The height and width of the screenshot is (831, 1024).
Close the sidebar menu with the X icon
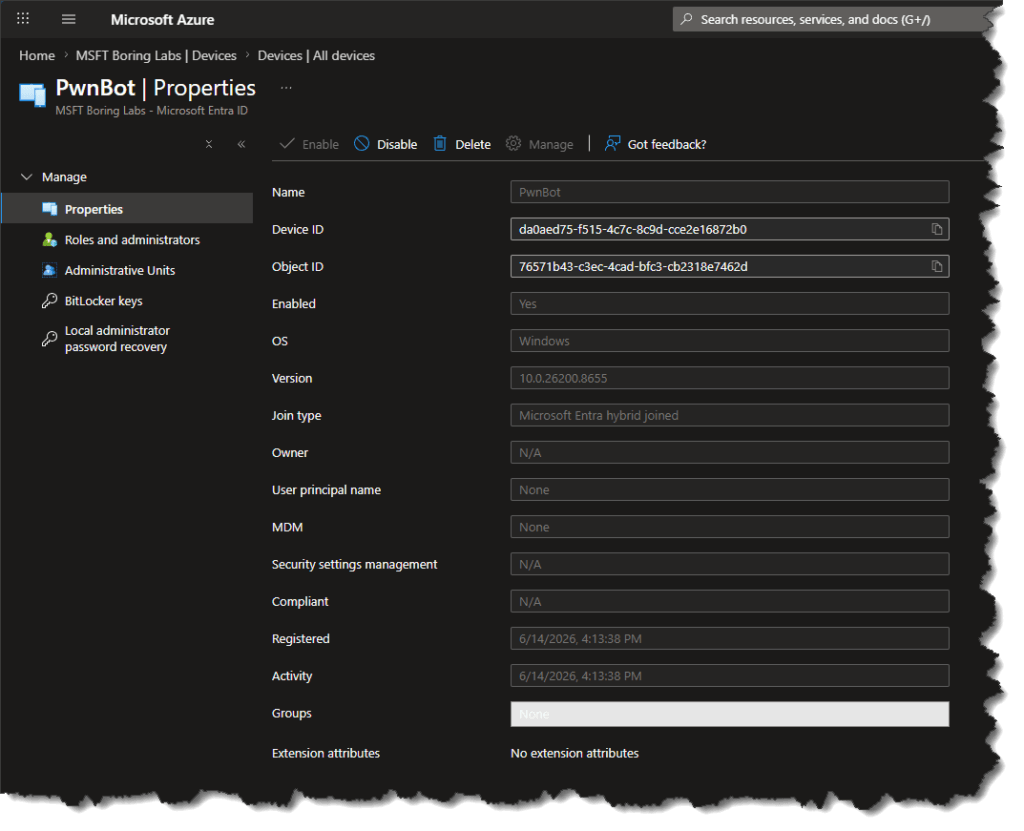[209, 144]
